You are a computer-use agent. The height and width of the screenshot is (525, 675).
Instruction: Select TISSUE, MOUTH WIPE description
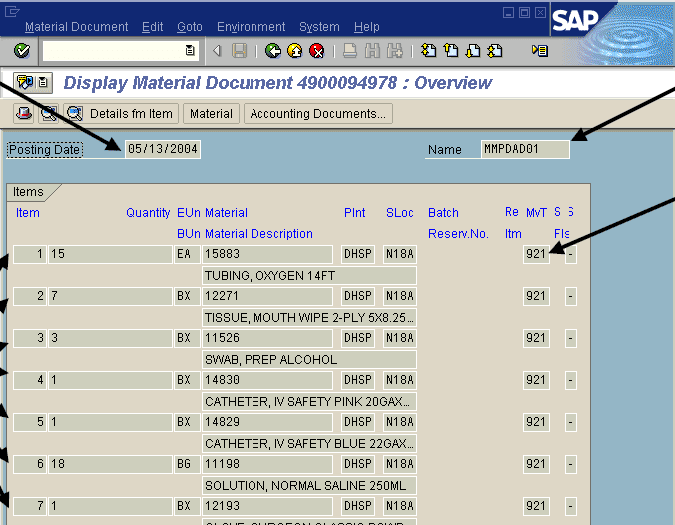310,318
